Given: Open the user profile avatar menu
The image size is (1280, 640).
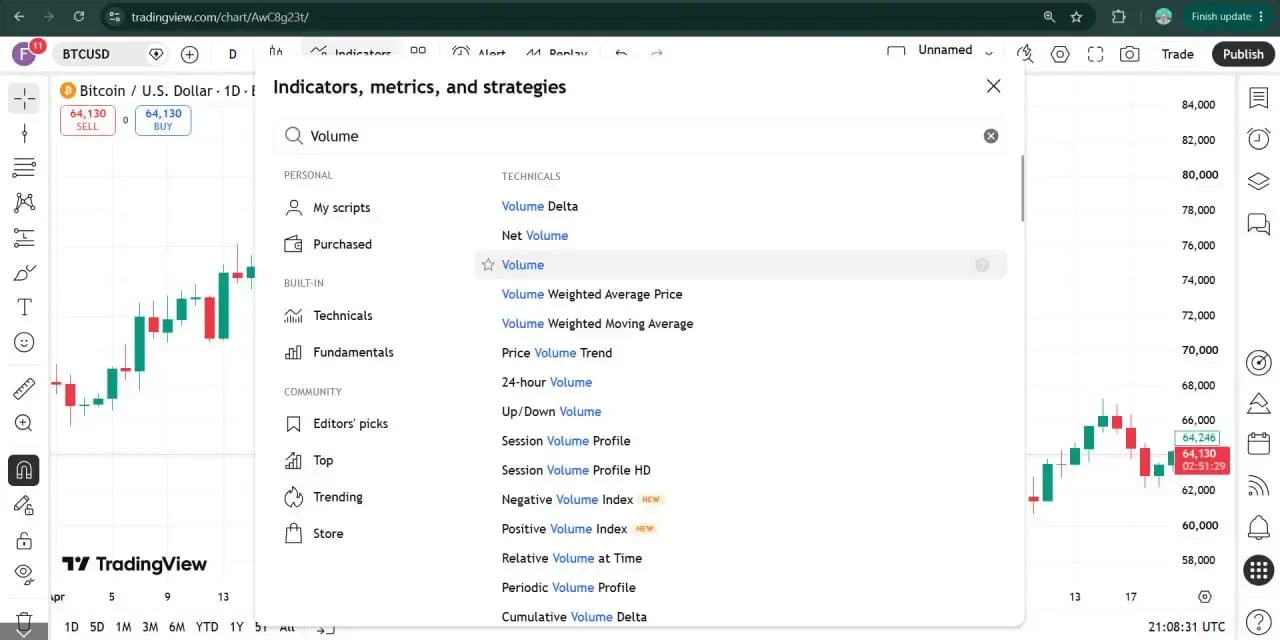Looking at the screenshot, I should click(x=24, y=54).
